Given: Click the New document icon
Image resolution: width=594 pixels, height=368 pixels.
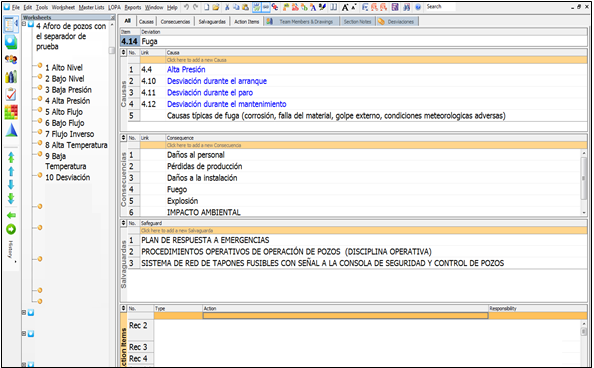Looking at the screenshot, I should tap(206, 7).
